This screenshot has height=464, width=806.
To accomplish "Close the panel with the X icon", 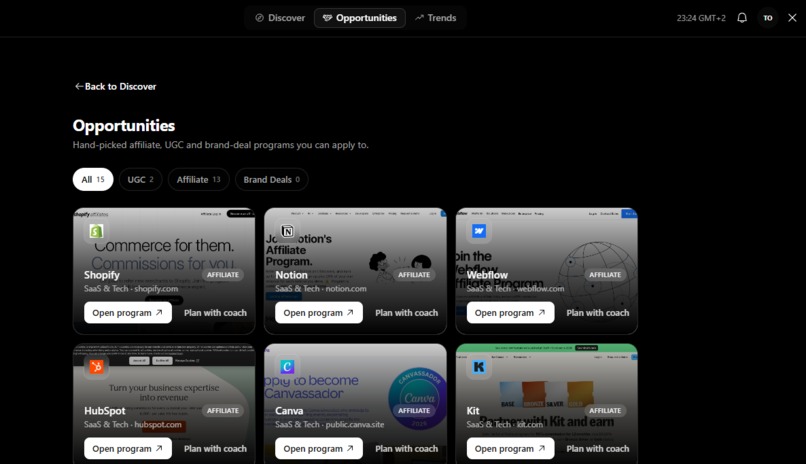I will pyautogui.click(x=792, y=18).
